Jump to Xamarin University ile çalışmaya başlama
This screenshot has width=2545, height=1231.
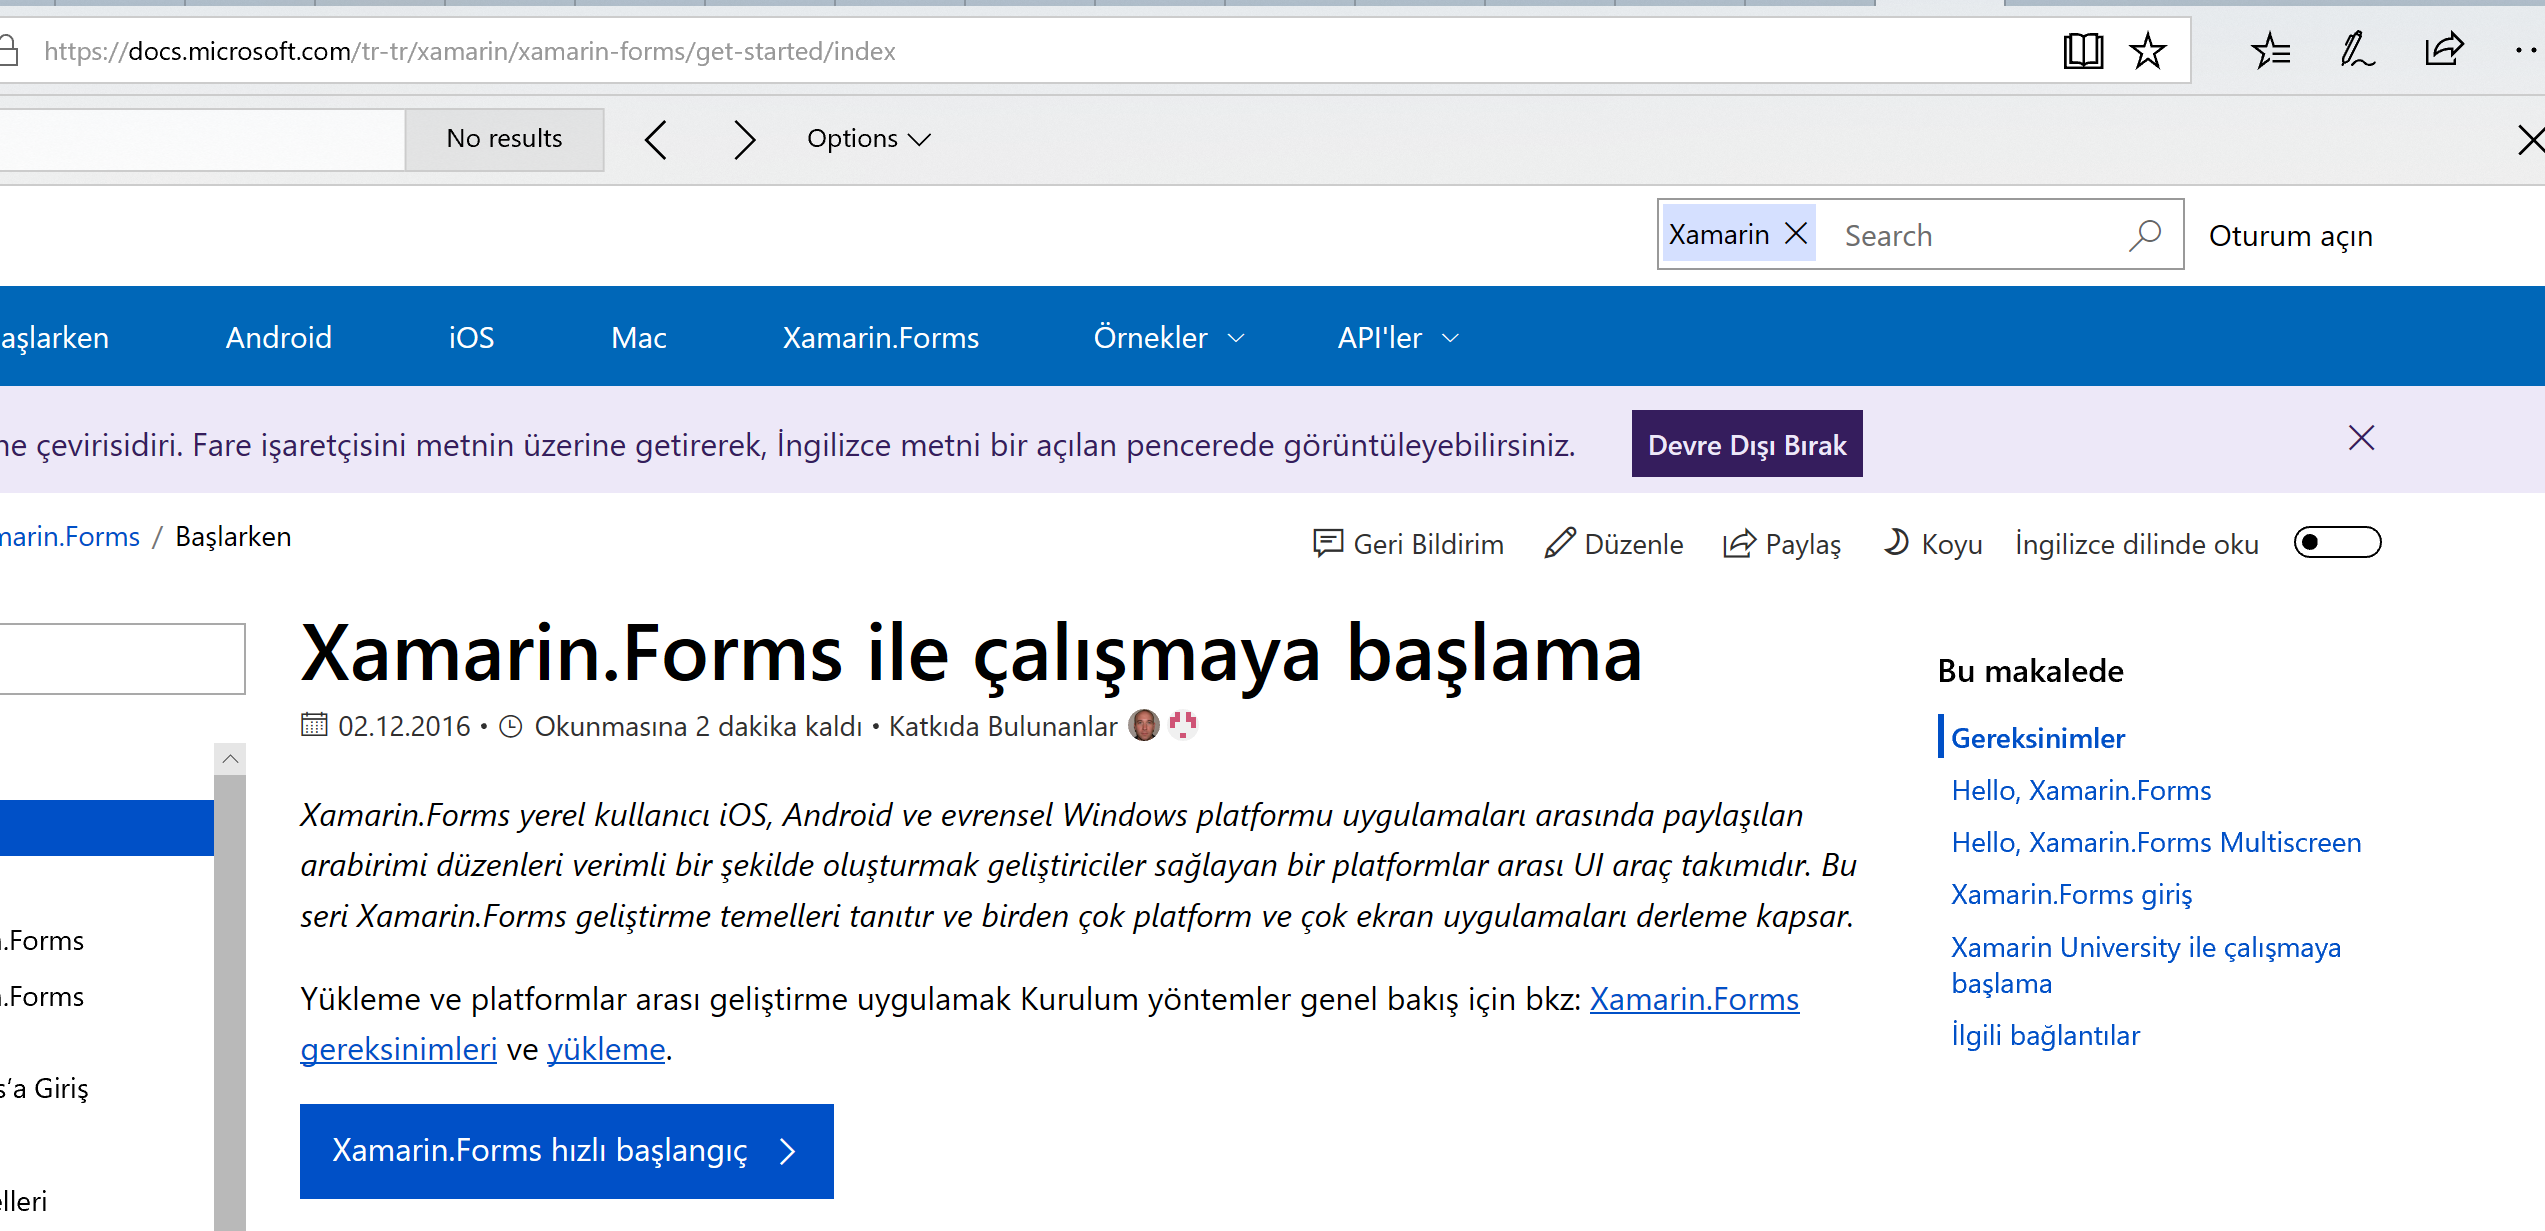[2146, 965]
